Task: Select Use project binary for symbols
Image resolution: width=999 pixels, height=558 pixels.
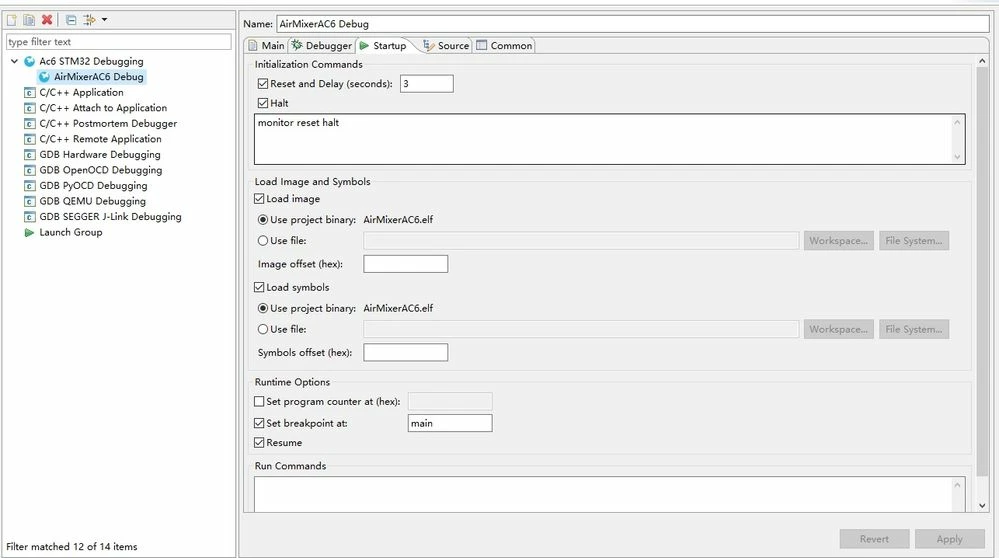Action: (x=262, y=308)
